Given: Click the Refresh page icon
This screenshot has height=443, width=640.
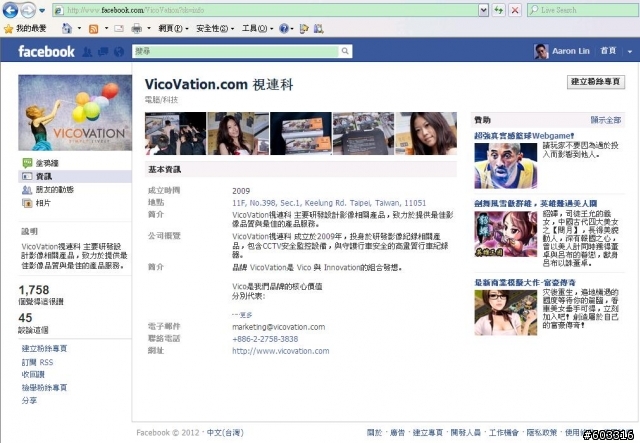Looking at the screenshot, I should point(498,10).
